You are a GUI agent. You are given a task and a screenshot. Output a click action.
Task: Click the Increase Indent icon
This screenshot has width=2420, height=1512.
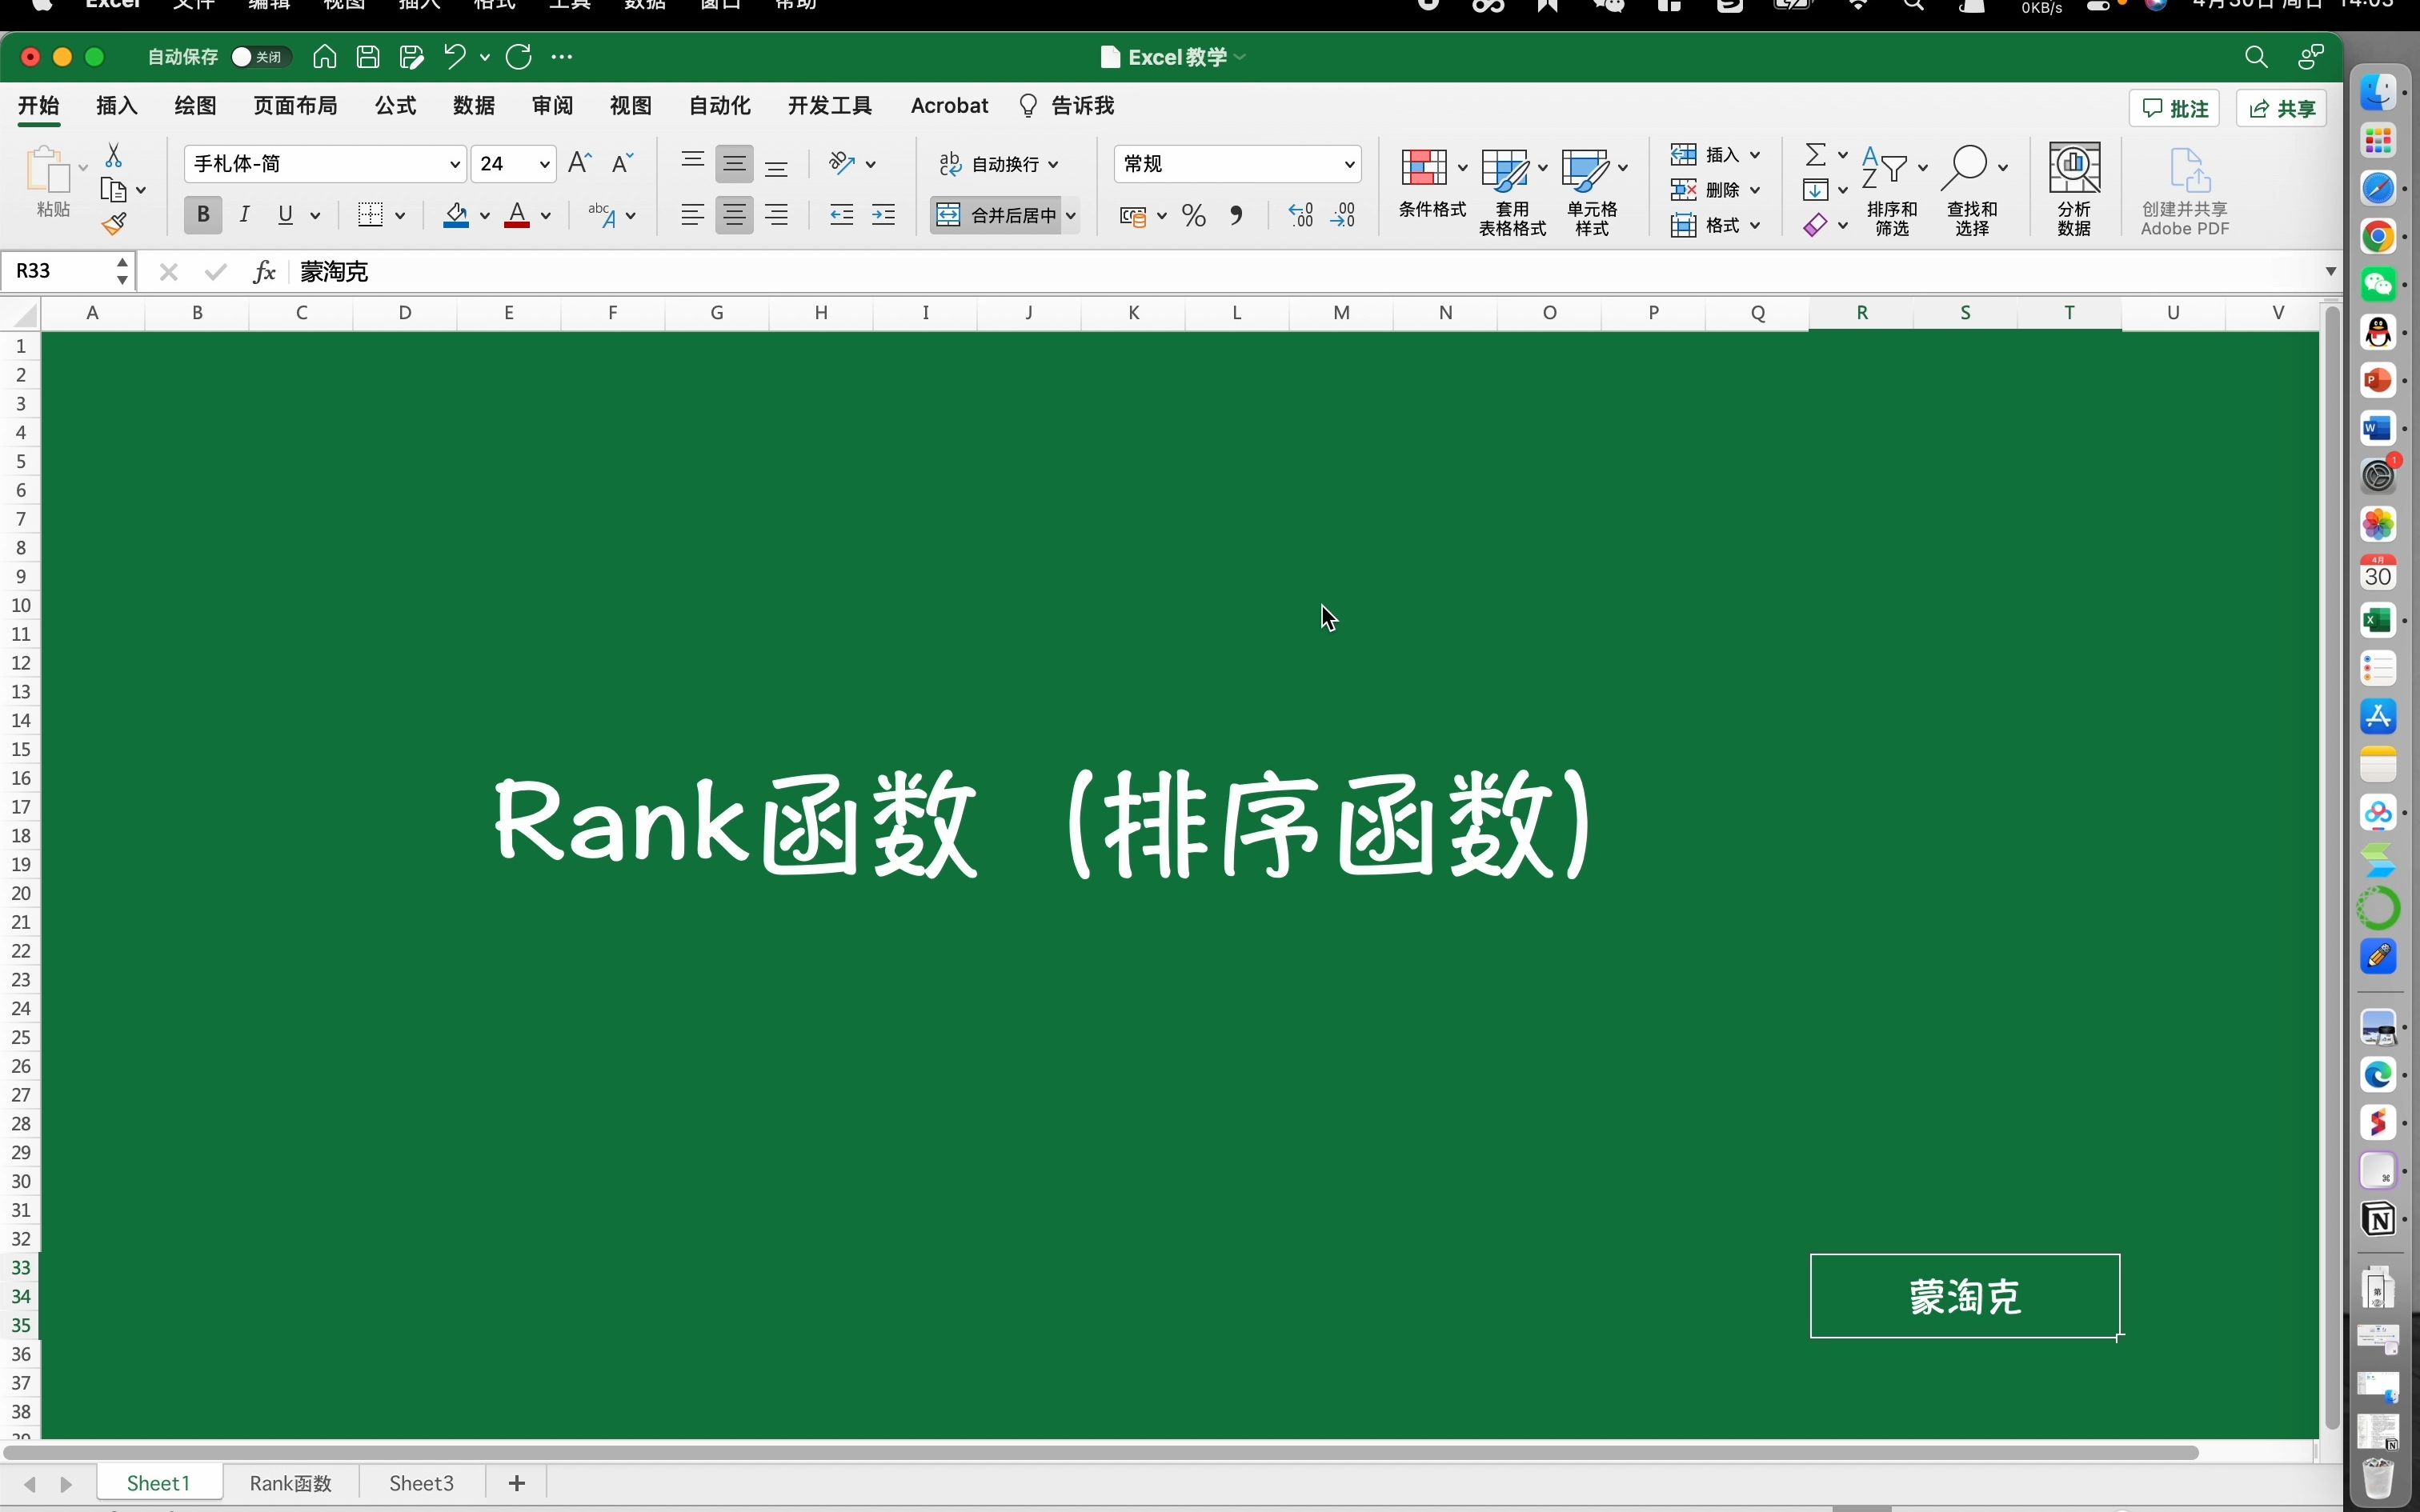coord(883,215)
